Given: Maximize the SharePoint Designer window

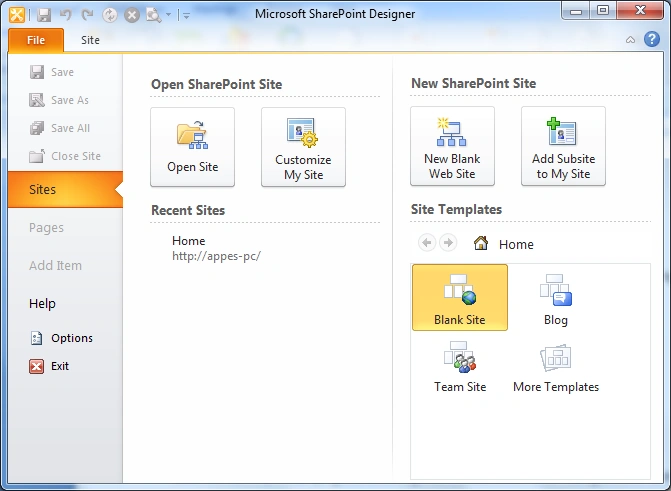Looking at the screenshot, I should coord(603,10).
